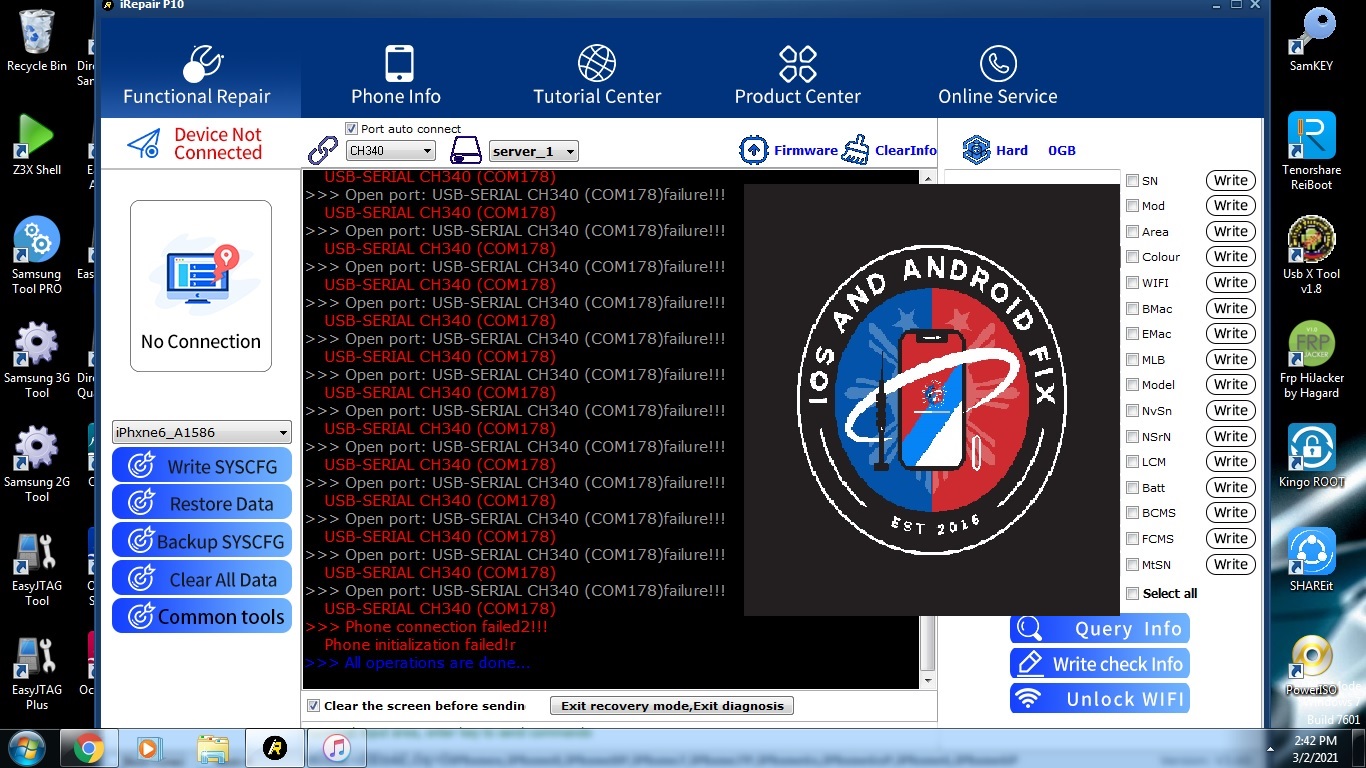Select the Samsung Tool PRO shortcut
The height and width of the screenshot is (768, 1366).
tap(37, 256)
